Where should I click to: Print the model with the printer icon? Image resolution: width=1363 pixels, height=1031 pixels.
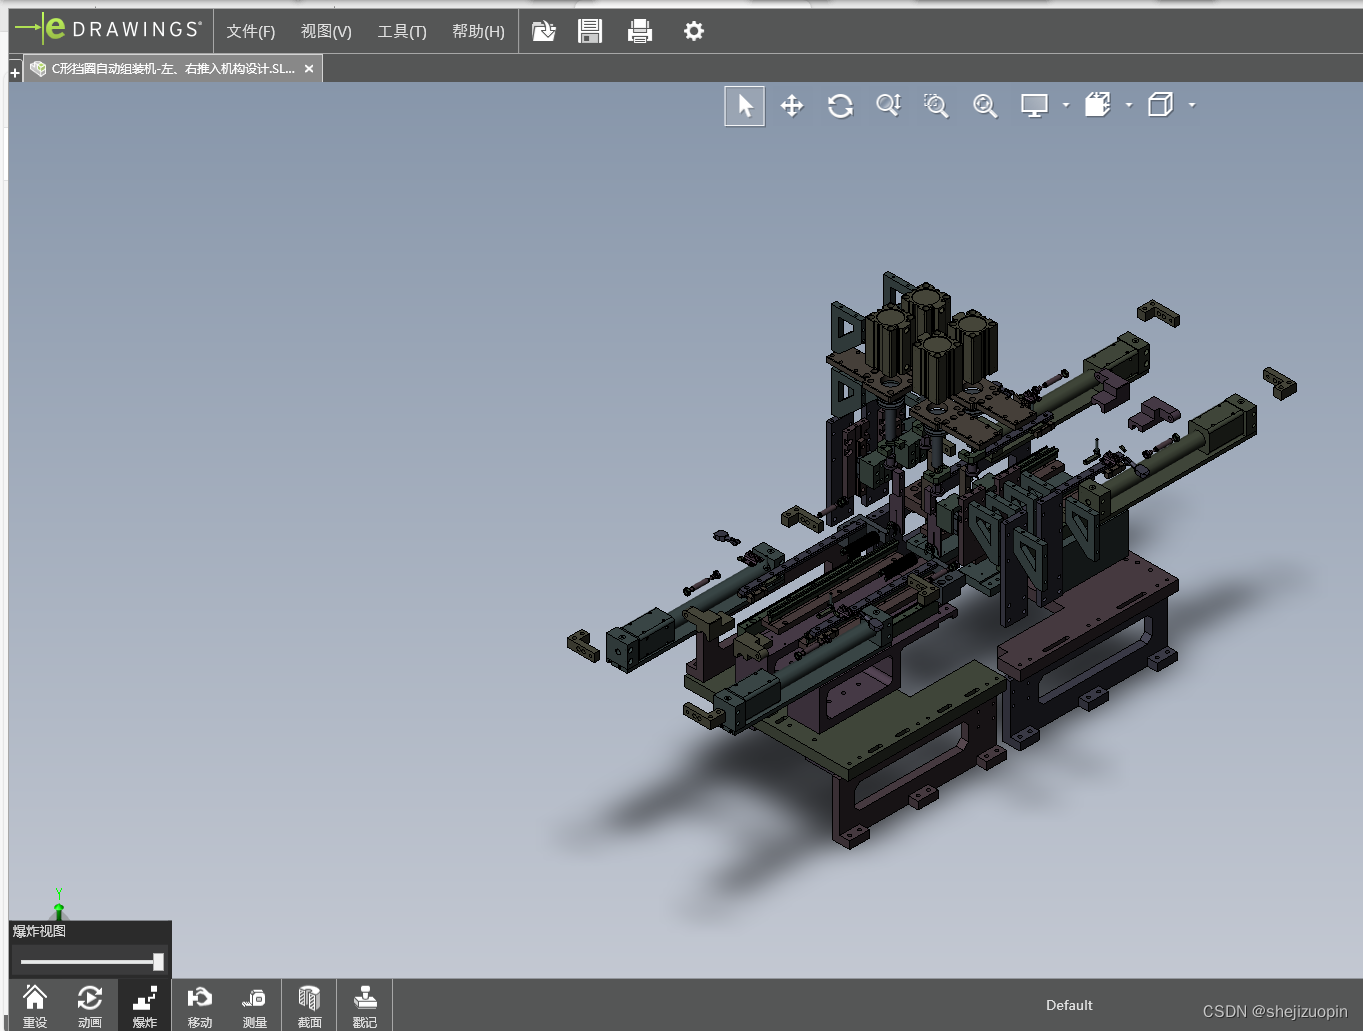[x=640, y=31]
